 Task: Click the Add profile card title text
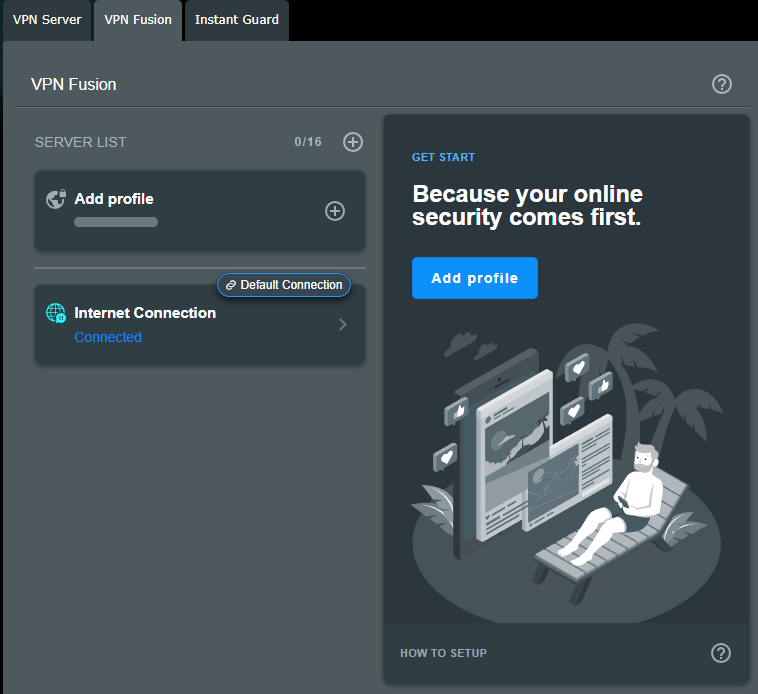[x=114, y=199]
